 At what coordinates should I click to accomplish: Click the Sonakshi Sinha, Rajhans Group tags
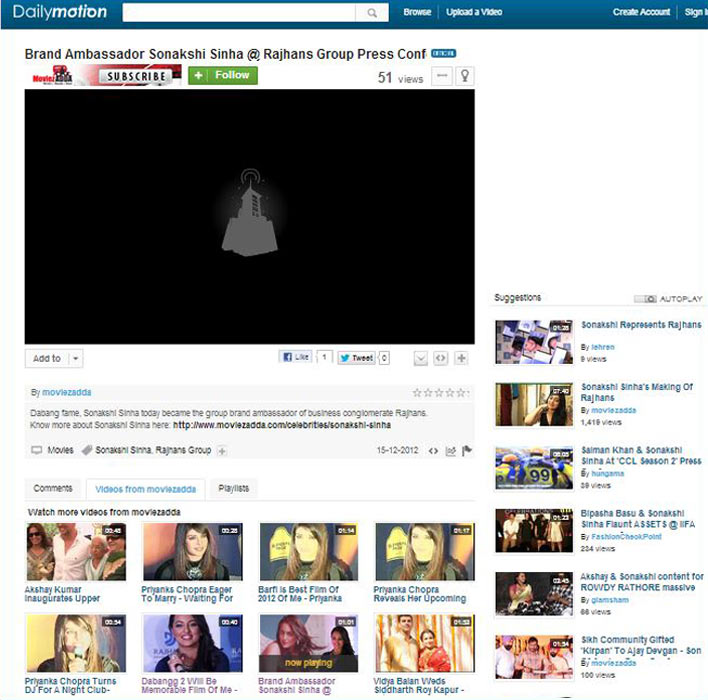153,450
